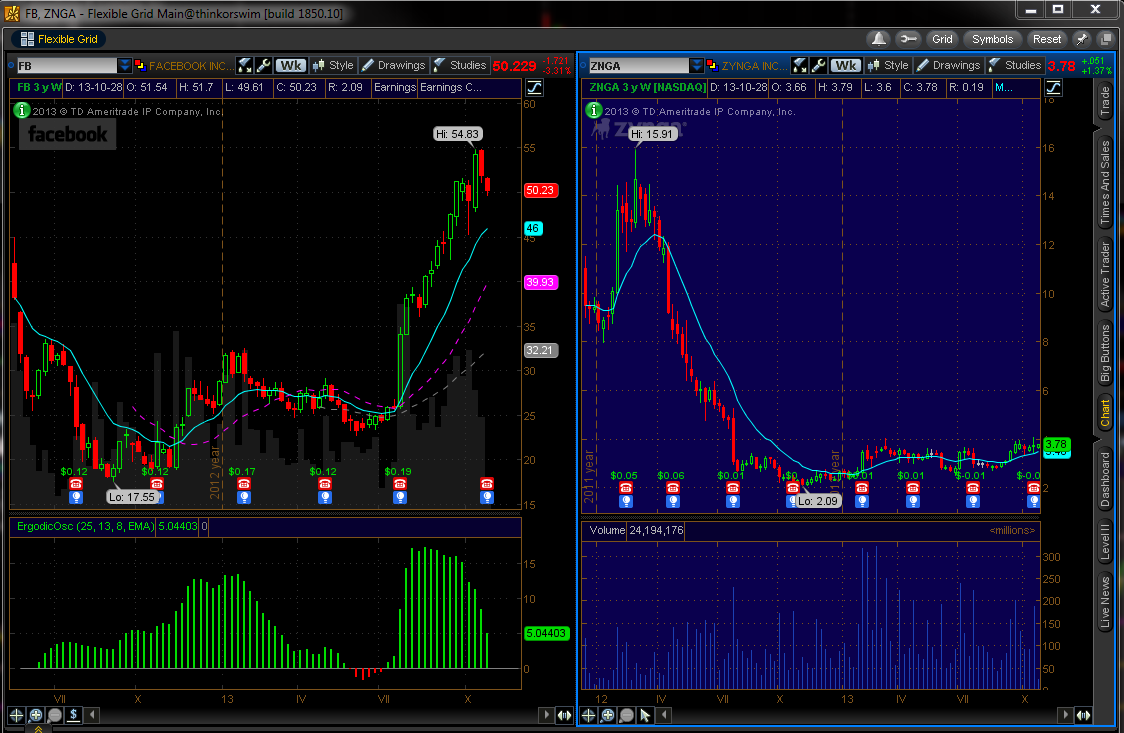Open the Live News sidebar tab
This screenshot has height=733, width=1124.
1105,603
